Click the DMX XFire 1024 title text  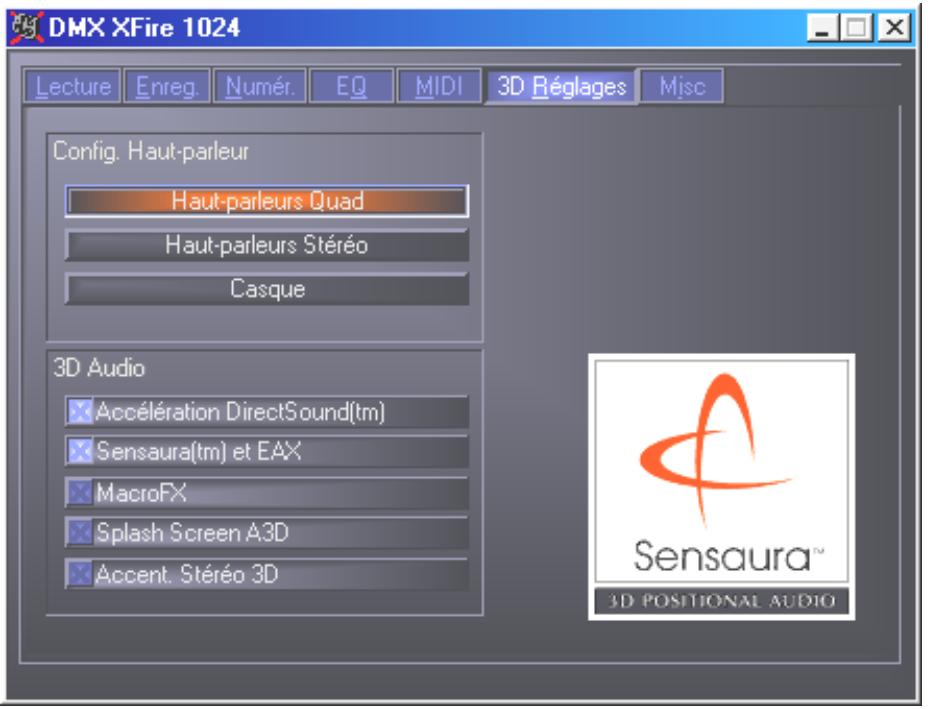(x=144, y=27)
